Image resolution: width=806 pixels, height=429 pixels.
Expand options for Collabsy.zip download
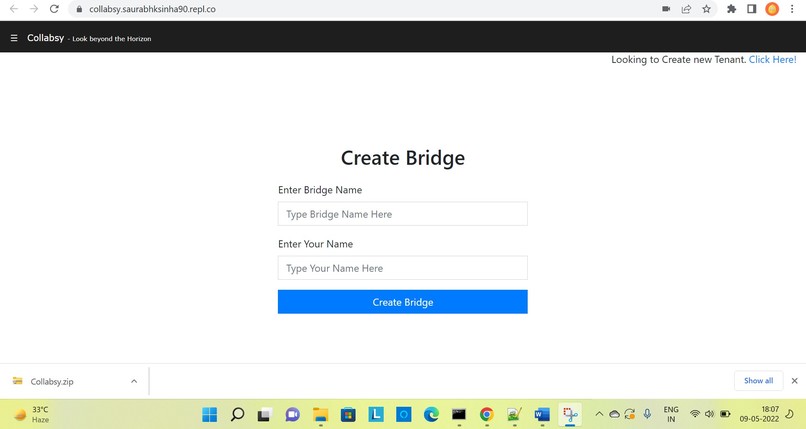click(134, 381)
